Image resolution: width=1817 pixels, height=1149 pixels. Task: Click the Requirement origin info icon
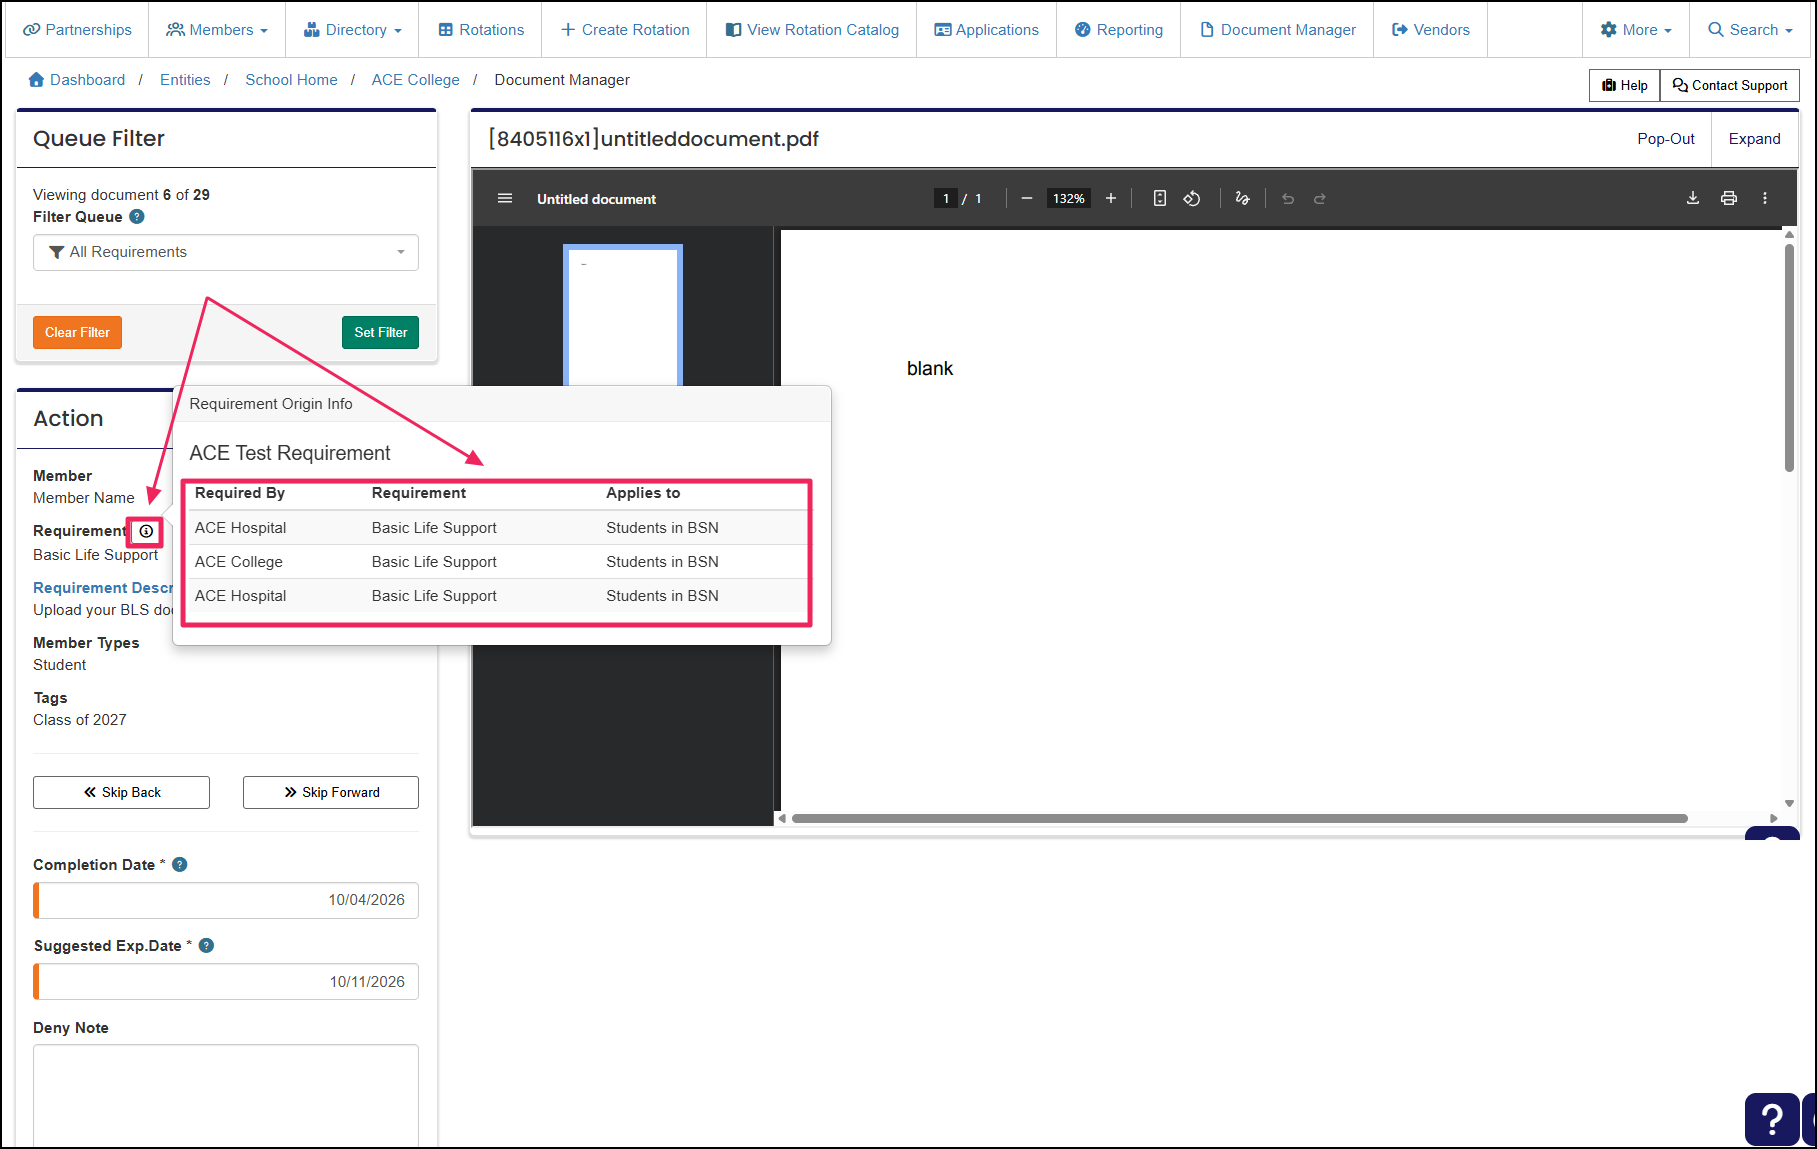pos(146,531)
